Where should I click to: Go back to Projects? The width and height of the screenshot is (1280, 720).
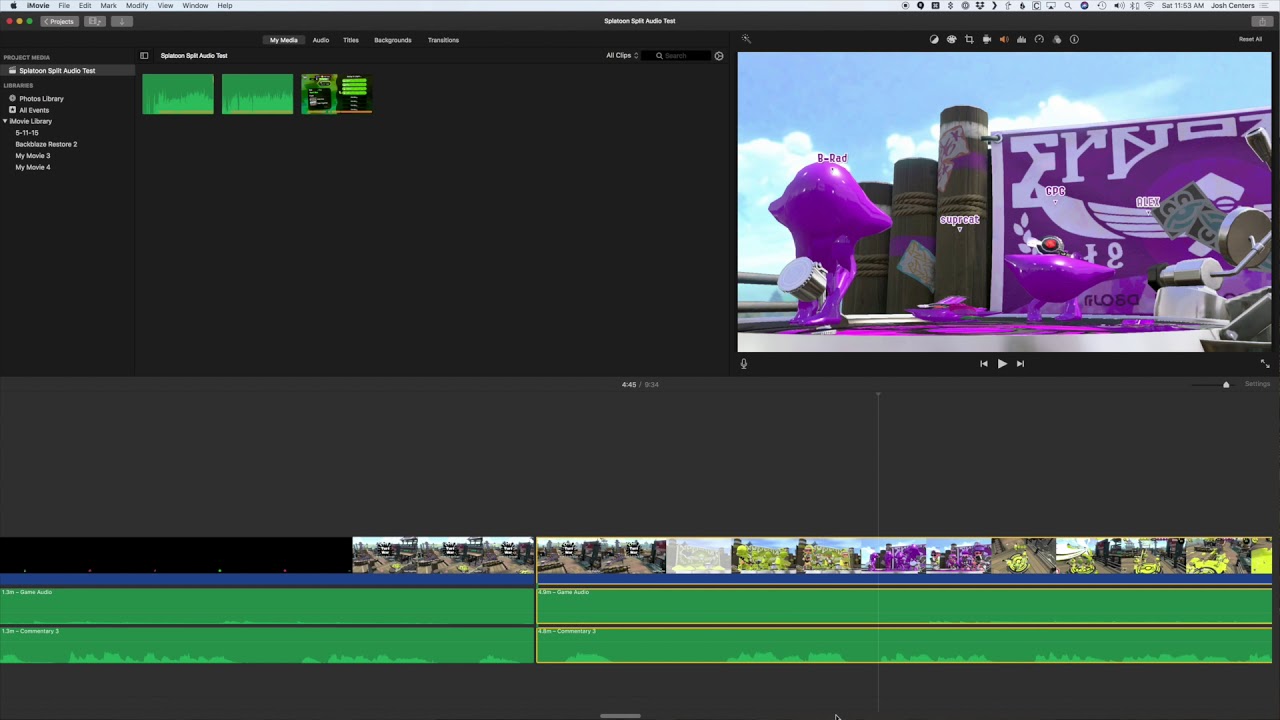click(x=59, y=21)
